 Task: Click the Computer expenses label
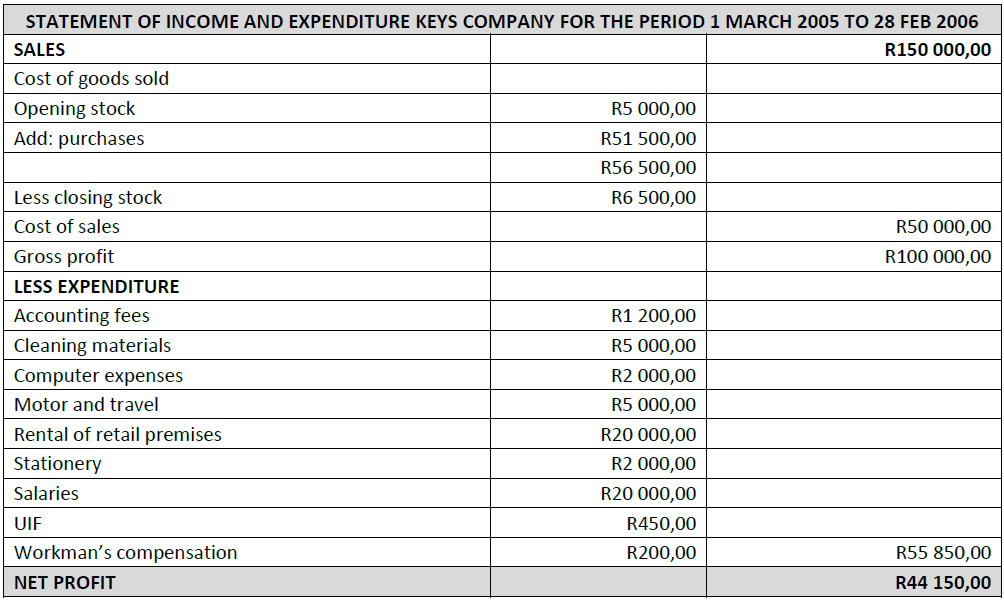click(x=98, y=376)
